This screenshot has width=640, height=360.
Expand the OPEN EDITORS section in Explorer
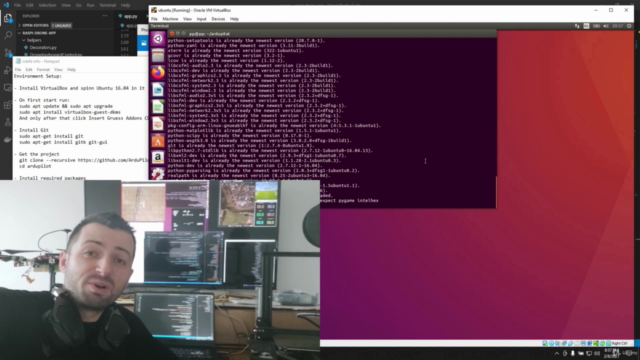tap(35, 25)
